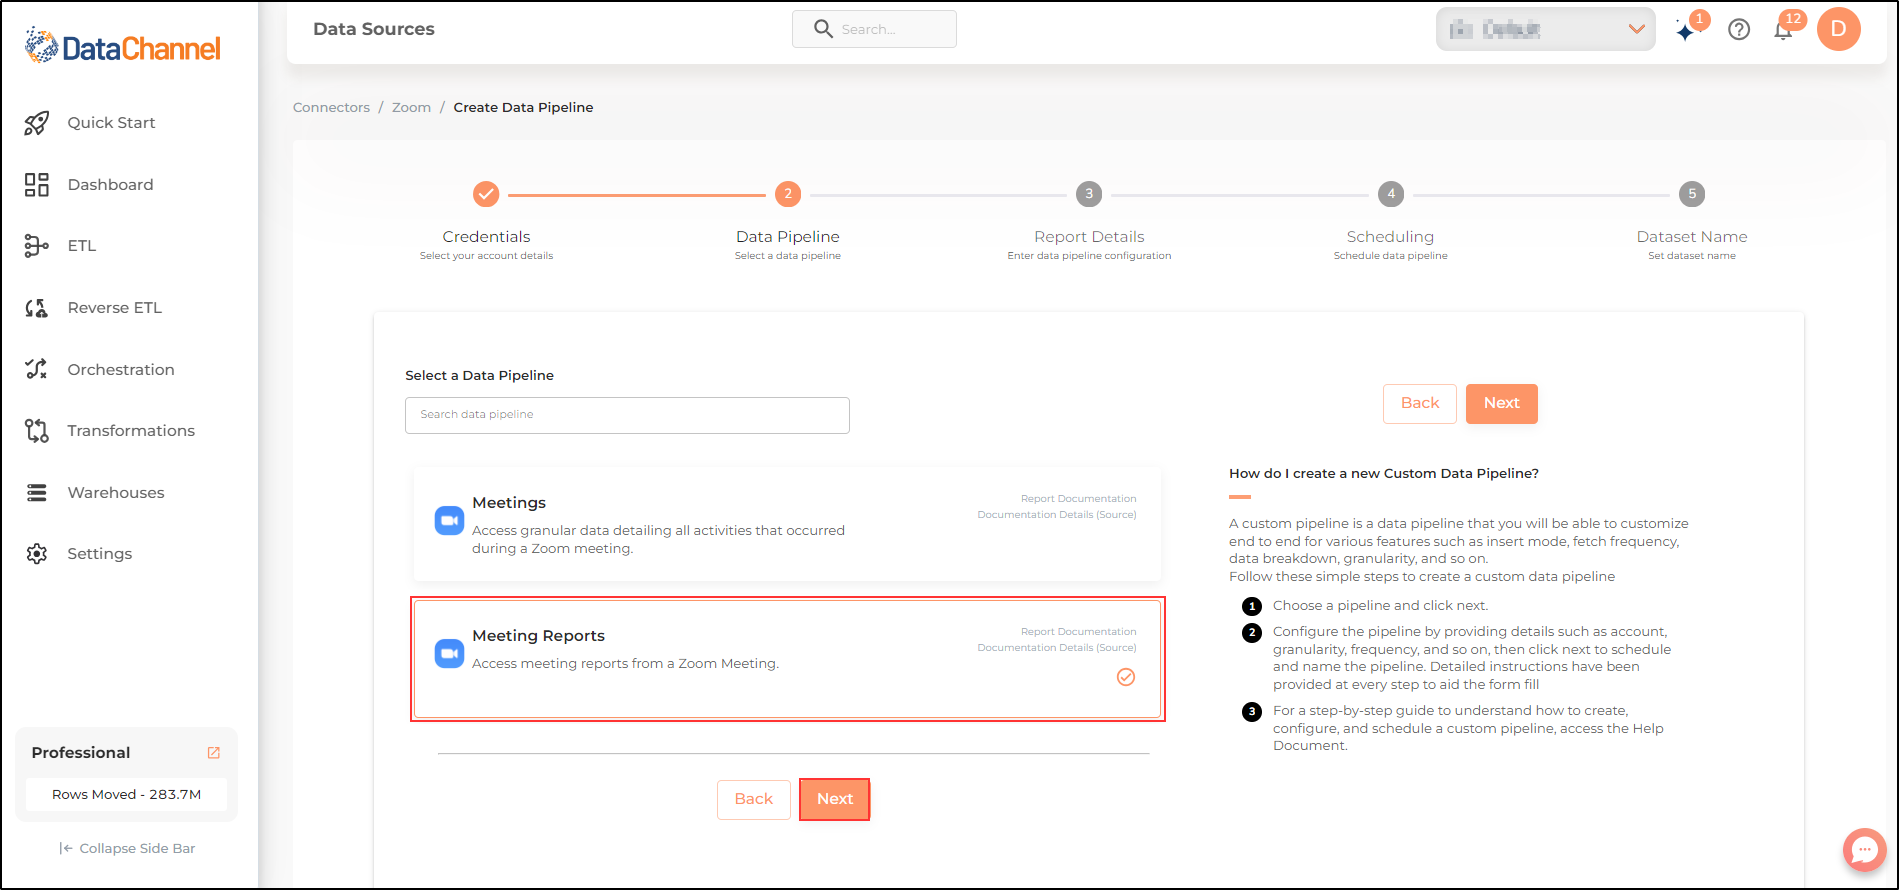Open the notifications bell icon
1899x890 pixels.
tap(1783, 30)
